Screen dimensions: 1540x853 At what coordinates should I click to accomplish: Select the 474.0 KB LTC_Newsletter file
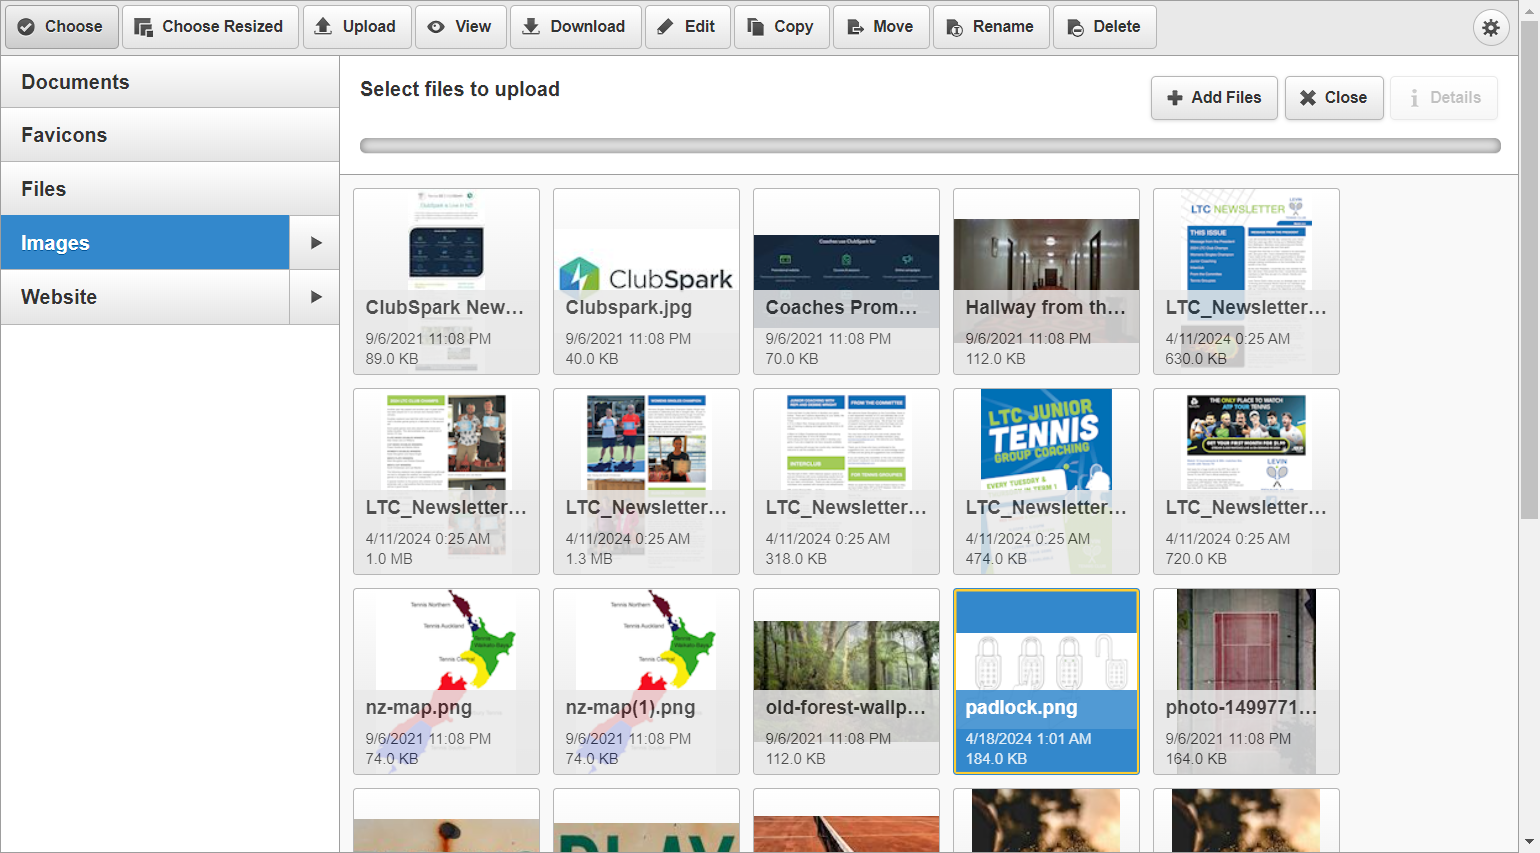coord(1046,481)
